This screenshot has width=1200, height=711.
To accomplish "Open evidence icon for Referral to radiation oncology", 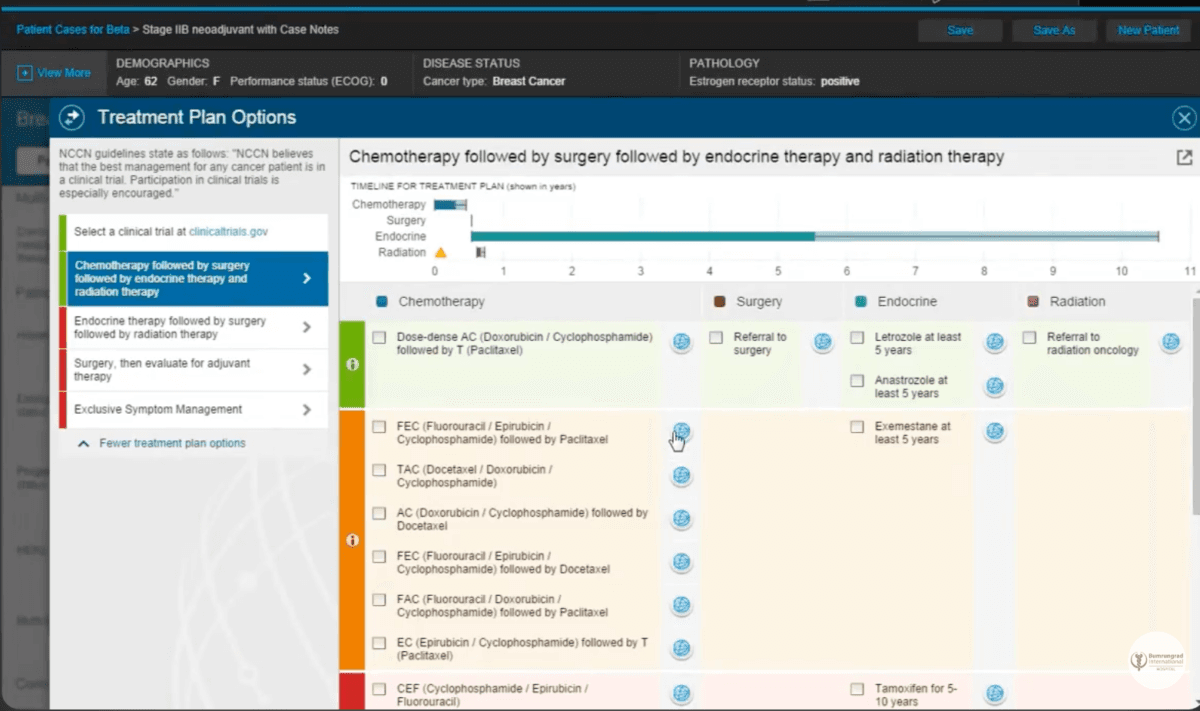I will [1170, 343].
